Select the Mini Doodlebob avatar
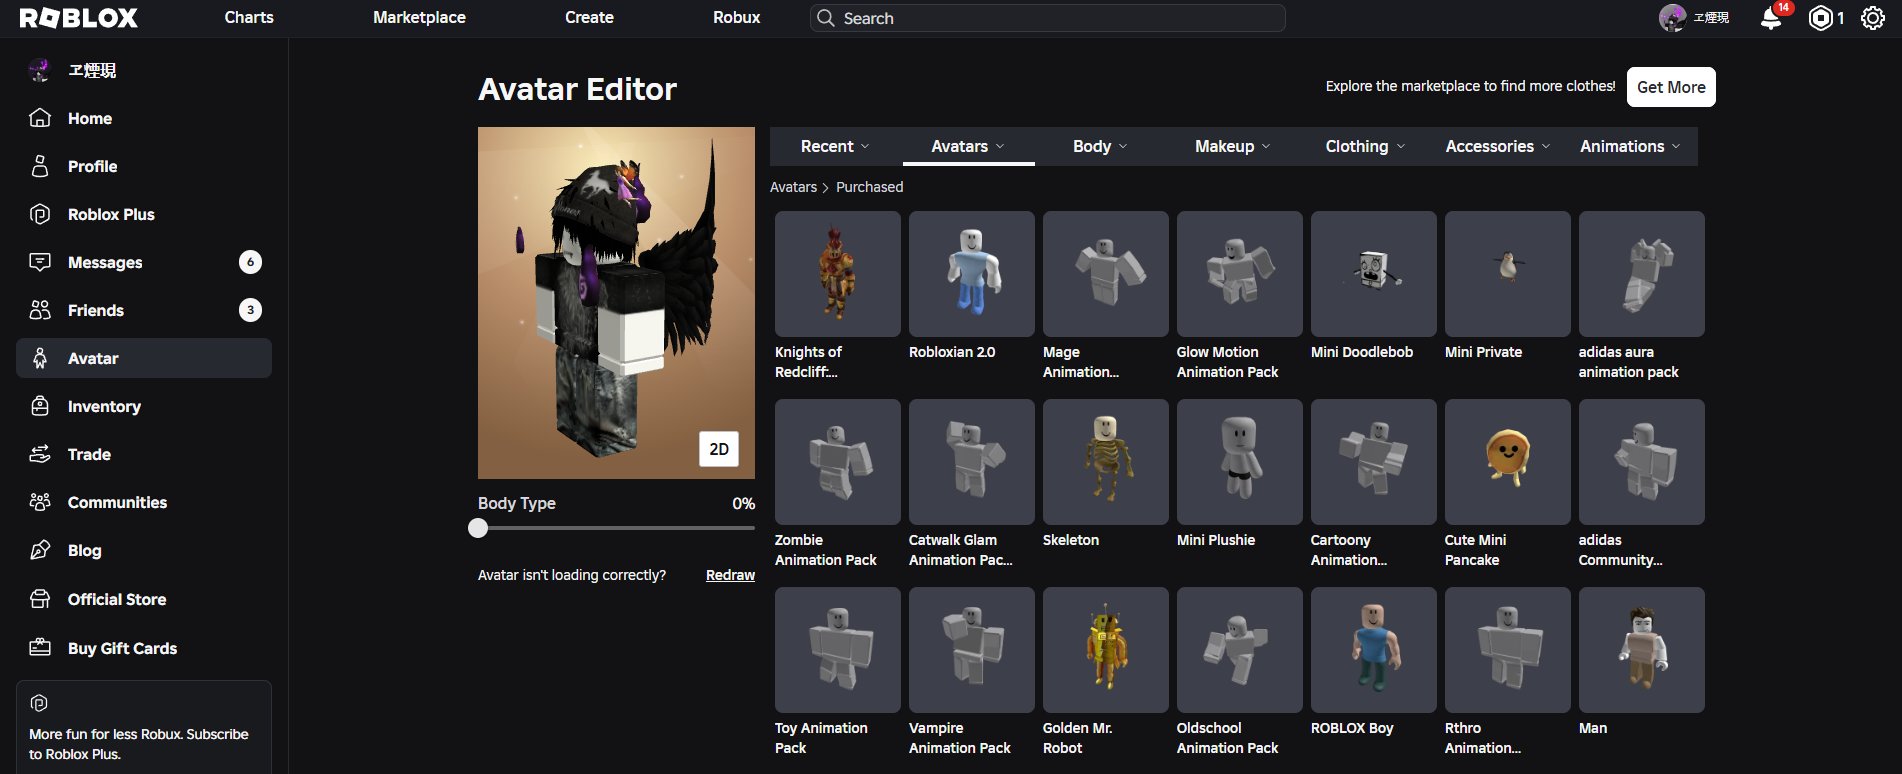This screenshot has width=1902, height=774. (1374, 274)
